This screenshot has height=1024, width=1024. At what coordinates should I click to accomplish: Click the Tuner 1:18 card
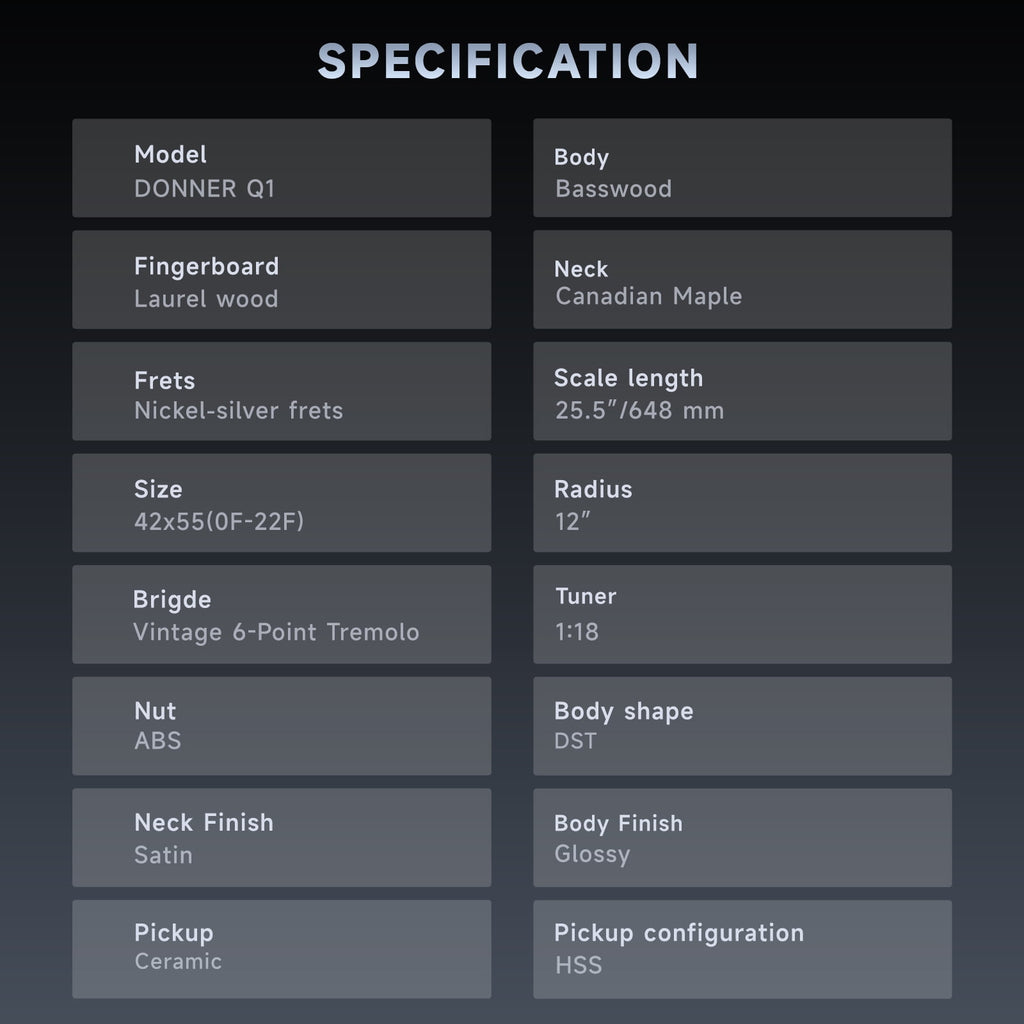pyautogui.click(x=743, y=615)
